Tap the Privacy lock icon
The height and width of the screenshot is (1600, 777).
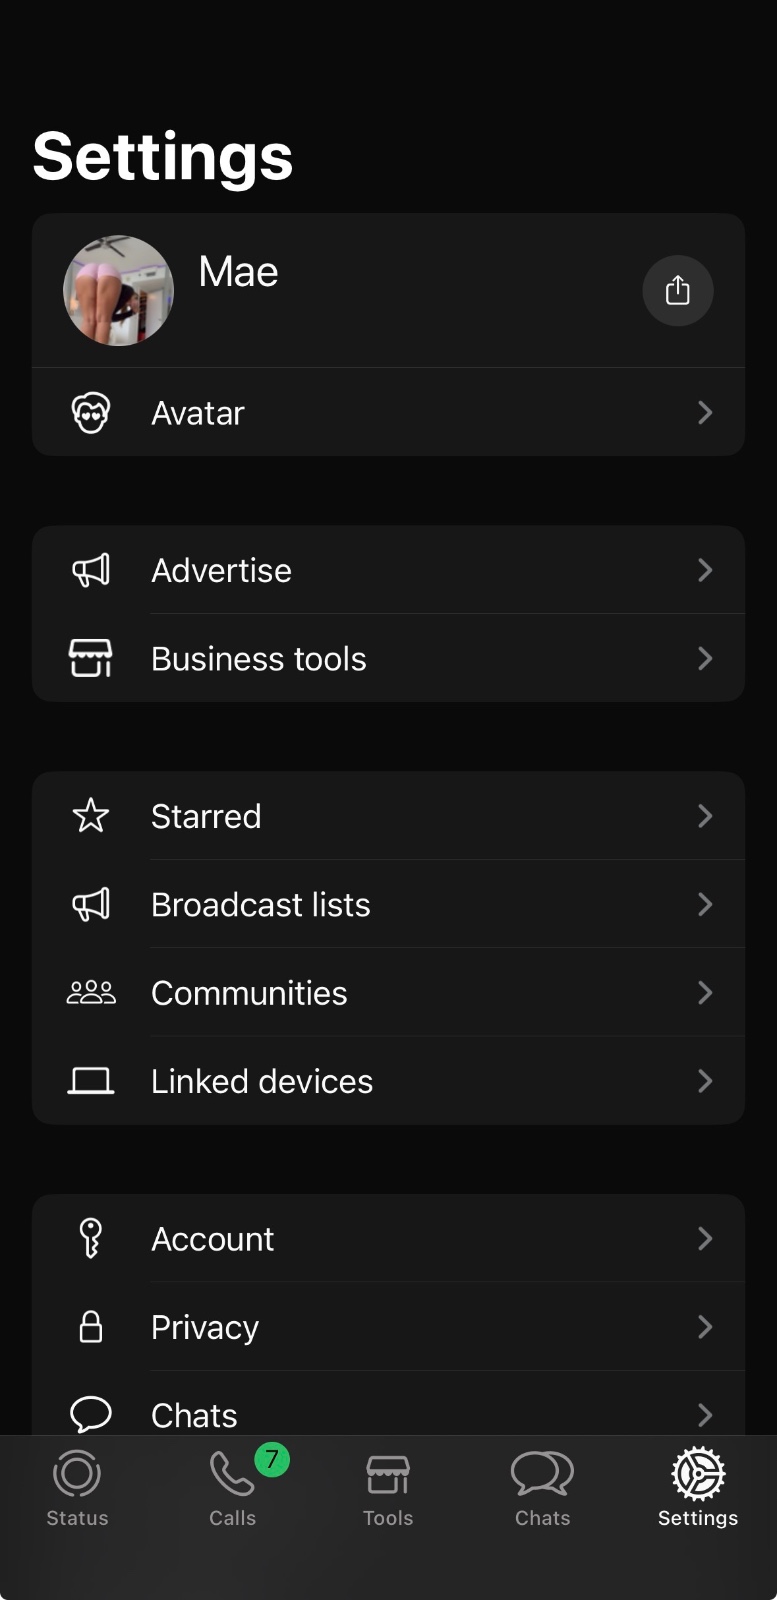pos(91,1327)
